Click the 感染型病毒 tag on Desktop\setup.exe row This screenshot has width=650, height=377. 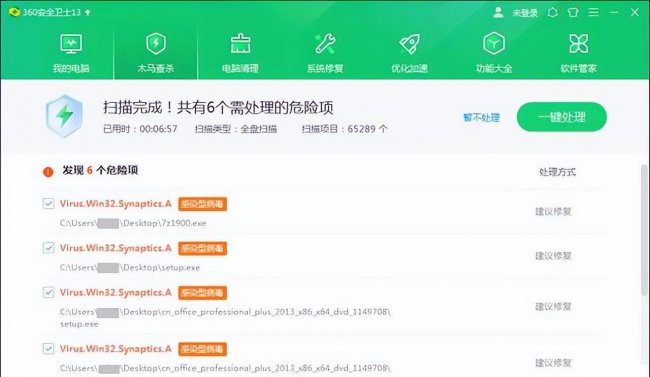pyautogui.click(x=202, y=248)
